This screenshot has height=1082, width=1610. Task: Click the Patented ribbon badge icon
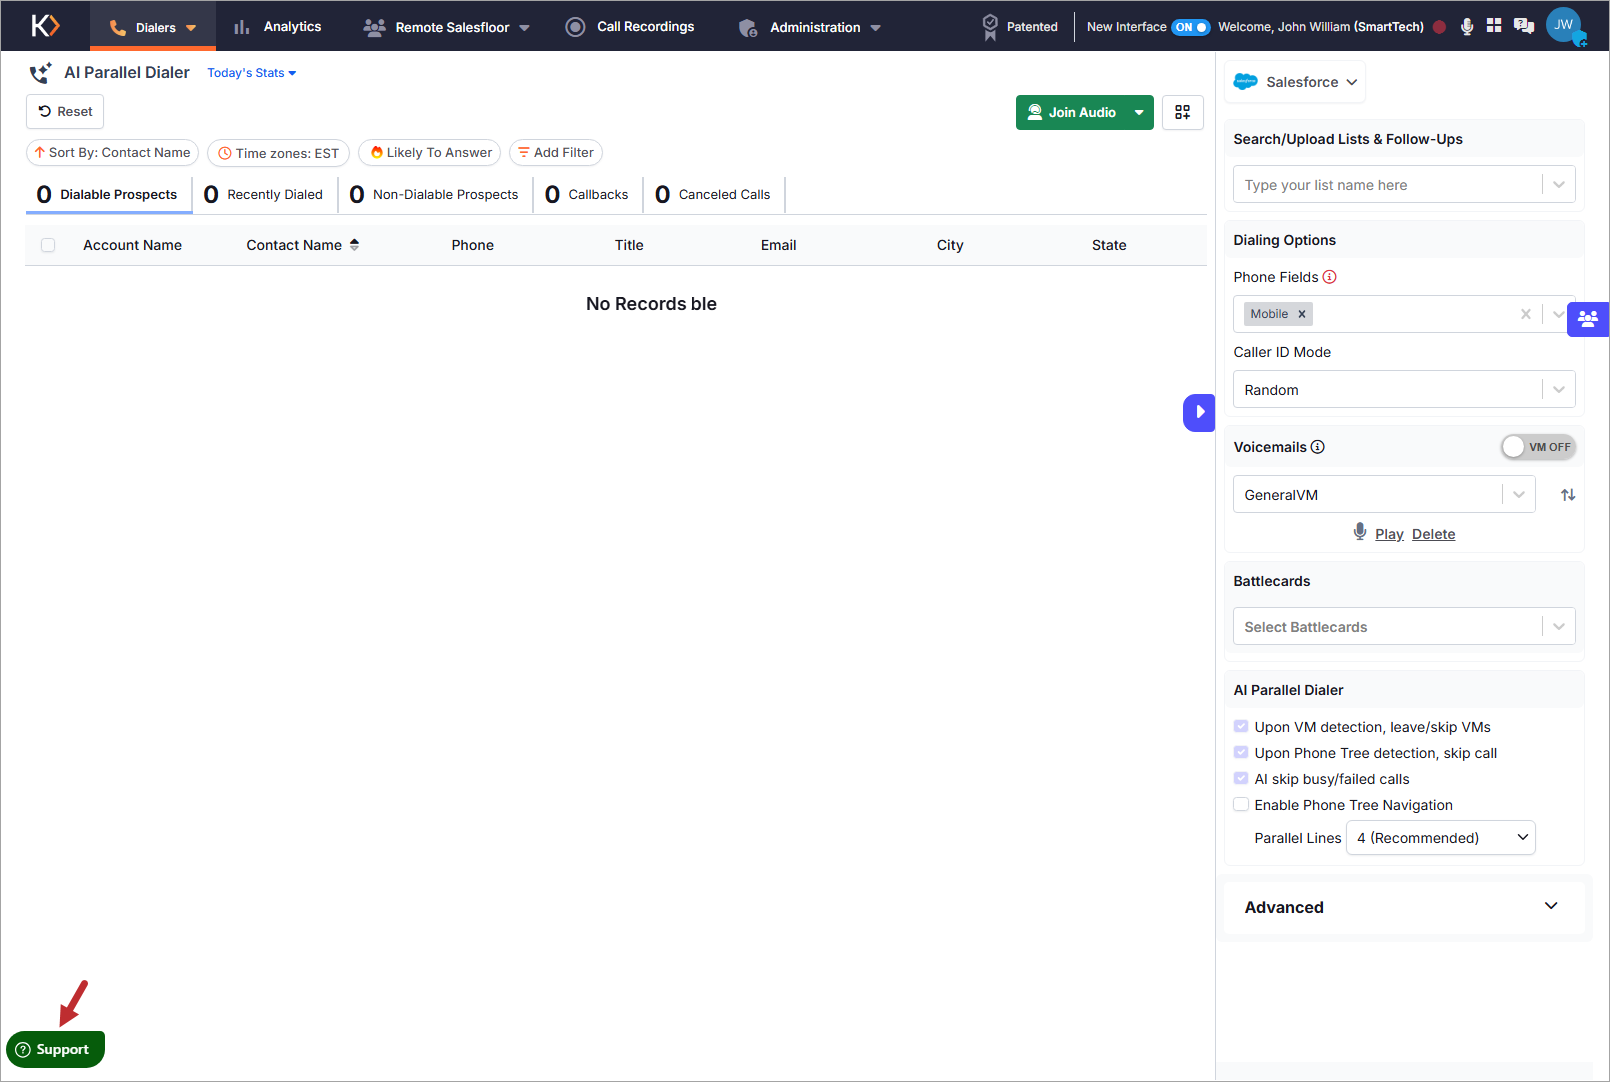click(x=990, y=27)
